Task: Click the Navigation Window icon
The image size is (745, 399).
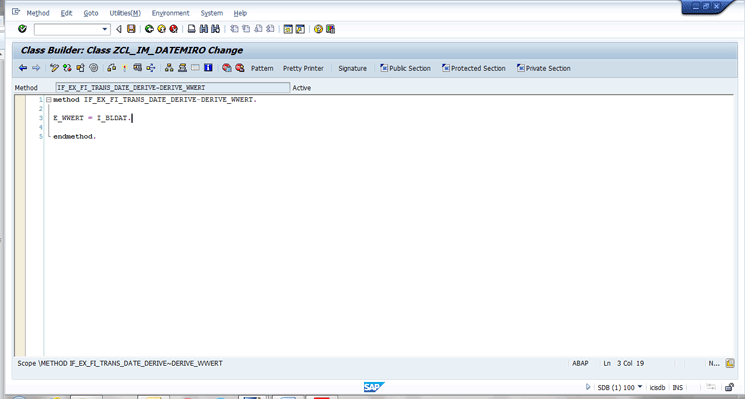Action: pyautogui.click(x=182, y=68)
